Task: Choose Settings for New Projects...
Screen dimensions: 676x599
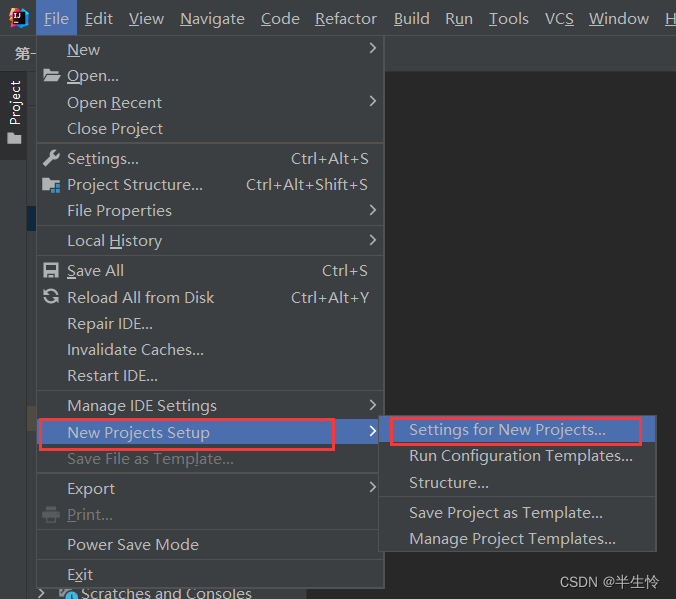Action: click(517, 430)
